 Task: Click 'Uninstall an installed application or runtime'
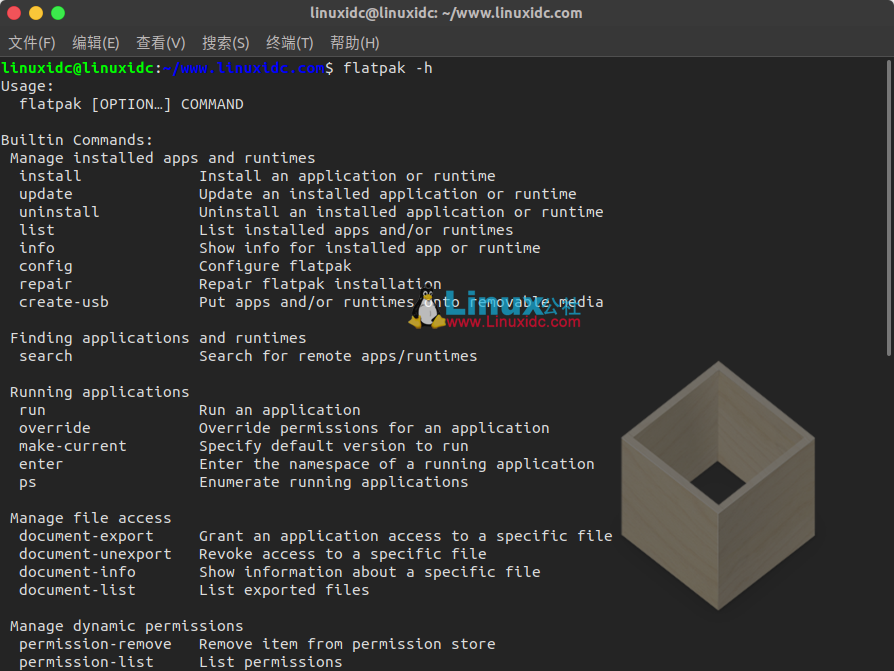pos(401,212)
